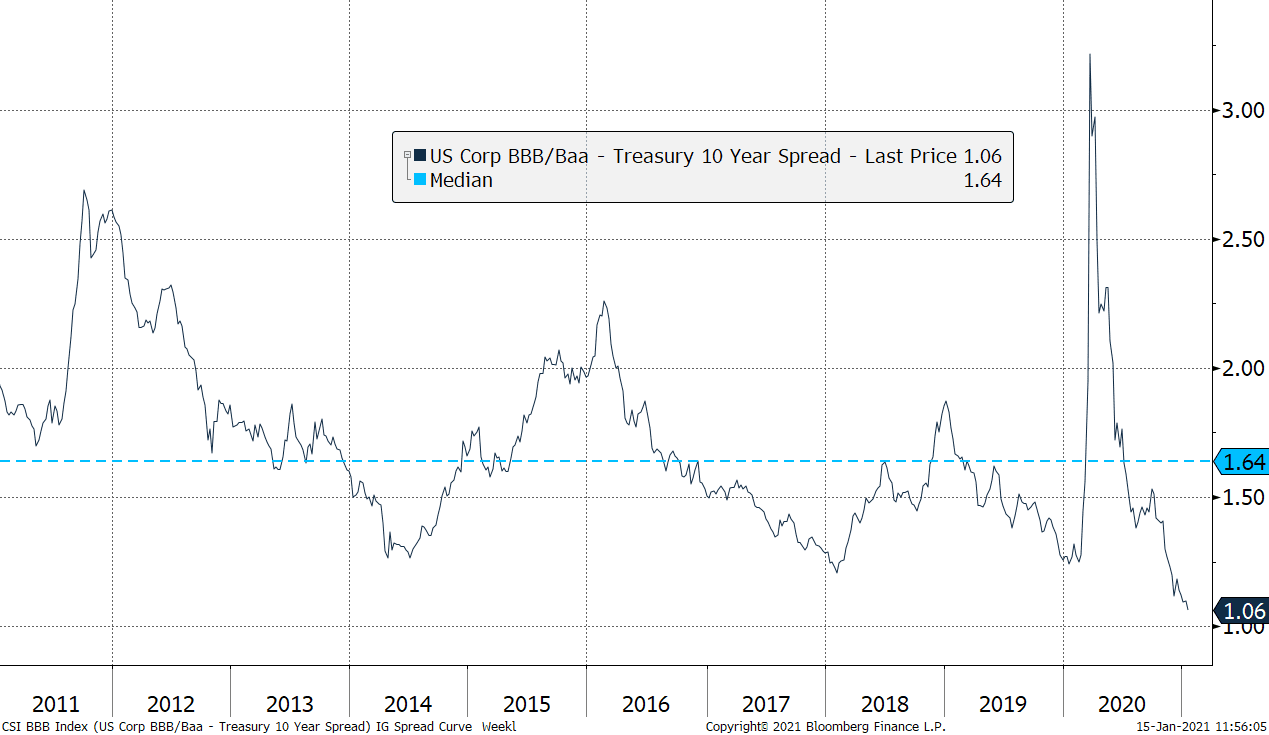Click the dark 1.06 last price axis tag
The image size is (1269, 735).
coord(1242,611)
